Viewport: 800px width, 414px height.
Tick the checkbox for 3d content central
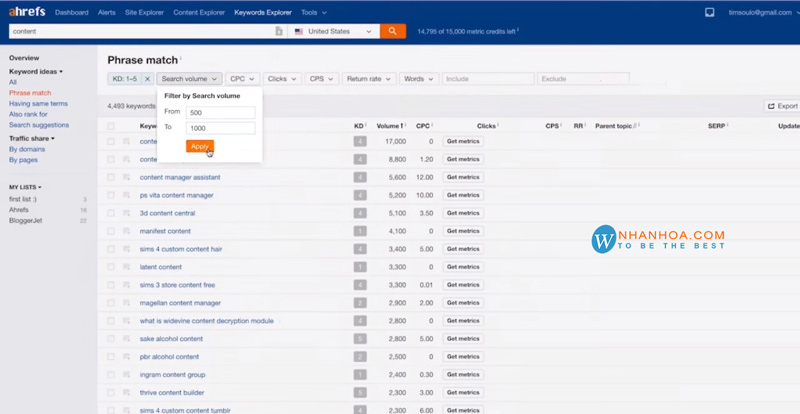coord(111,213)
